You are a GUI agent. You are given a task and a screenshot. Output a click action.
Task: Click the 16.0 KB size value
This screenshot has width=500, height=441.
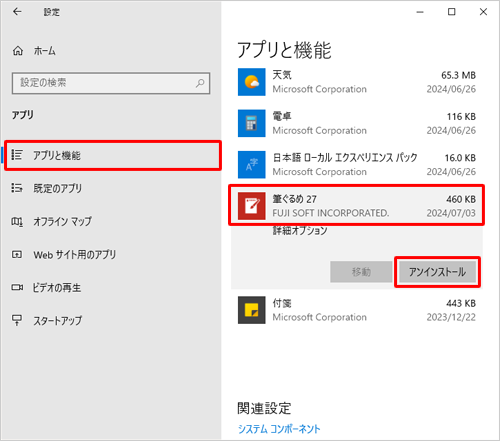point(460,158)
